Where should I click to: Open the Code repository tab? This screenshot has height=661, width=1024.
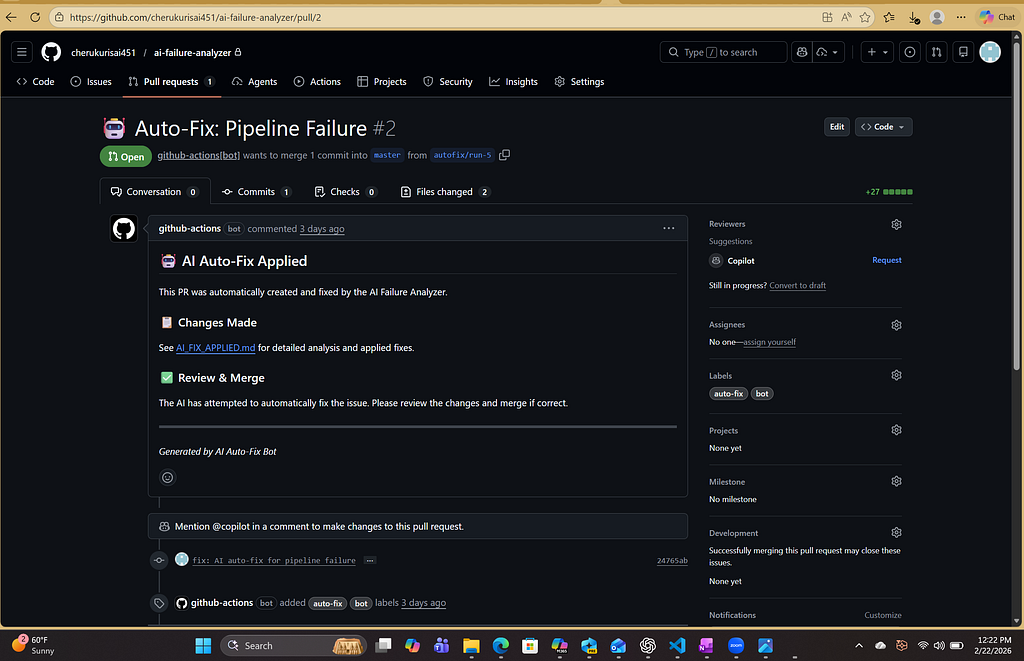click(35, 82)
